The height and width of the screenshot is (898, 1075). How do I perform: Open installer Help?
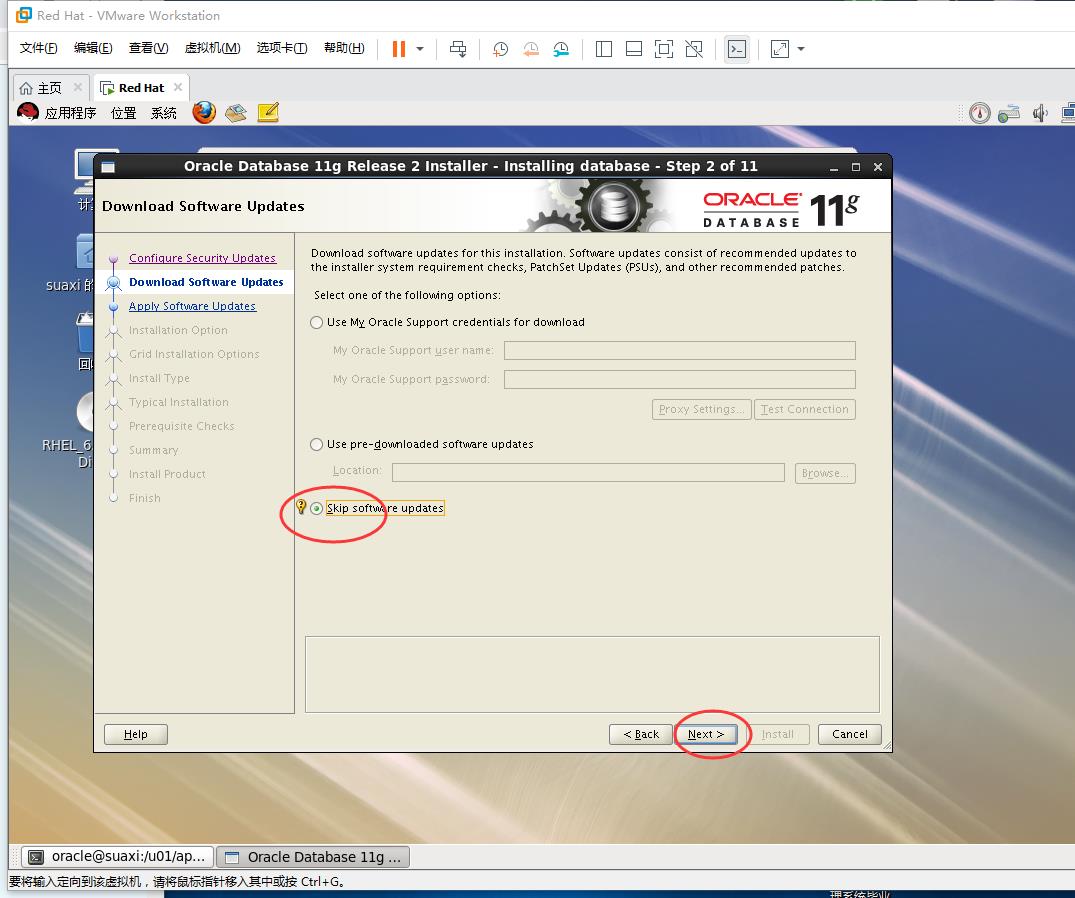click(136, 734)
